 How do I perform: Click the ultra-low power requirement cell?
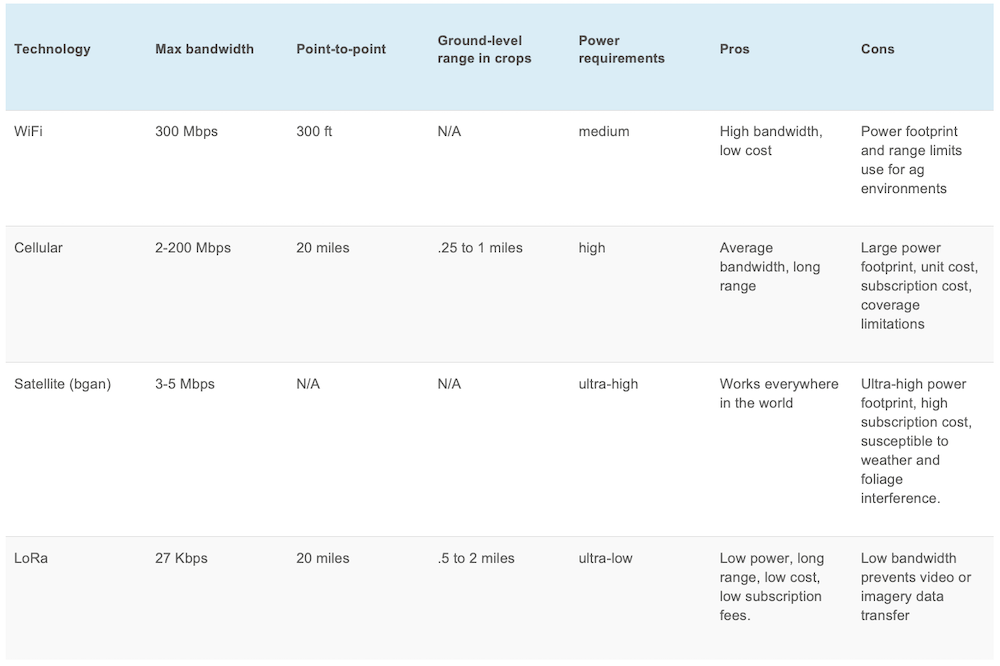pyautogui.click(x=605, y=558)
